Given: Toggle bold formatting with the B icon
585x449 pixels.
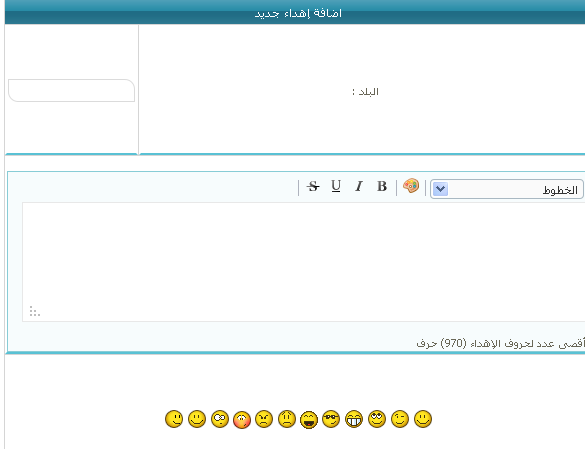Looking at the screenshot, I should 382,186.
